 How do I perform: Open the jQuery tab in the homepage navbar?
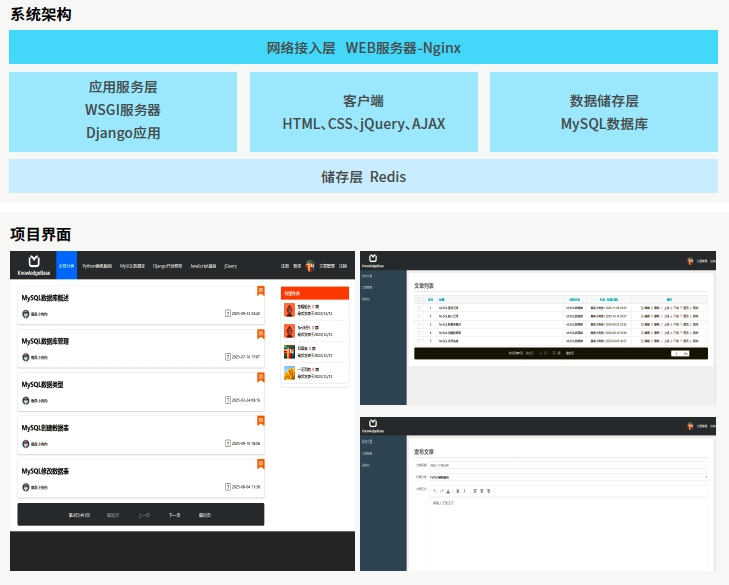point(230,266)
